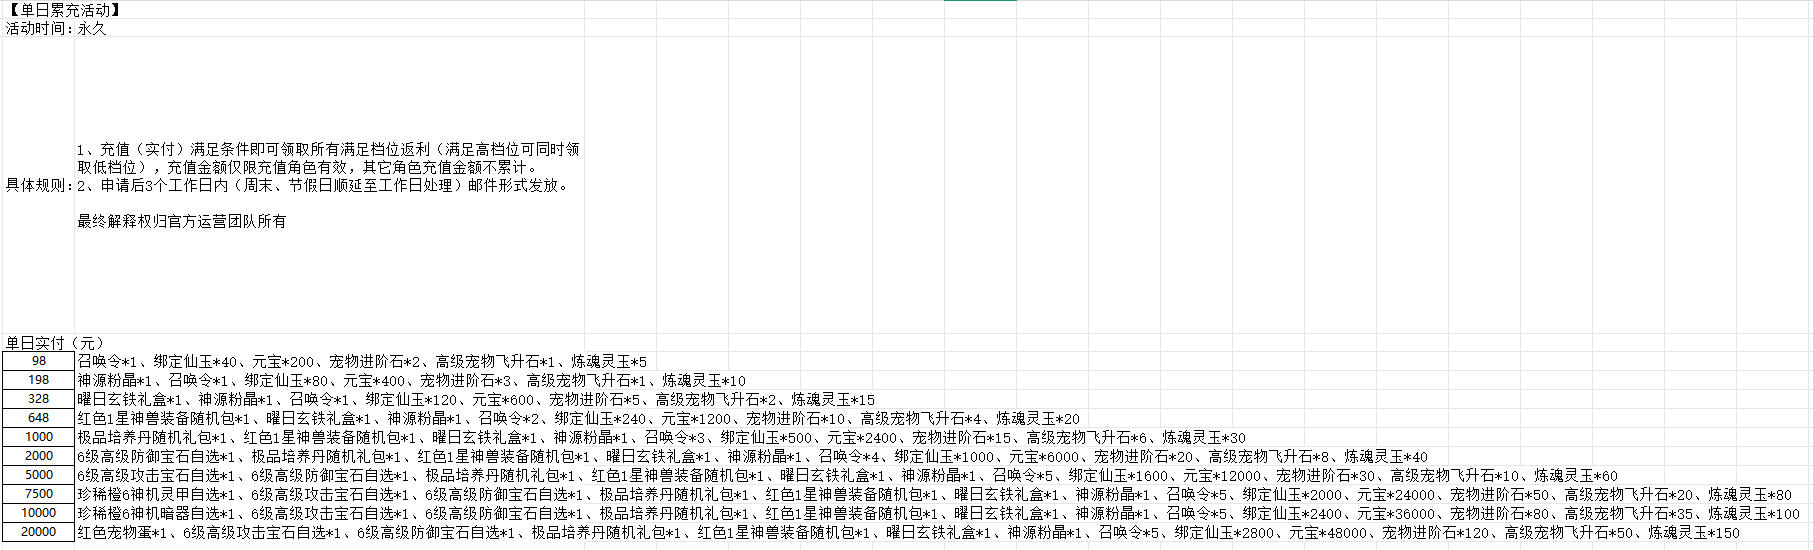Click the amount cell 7500
Screen dimensions: 1813x550
coord(39,494)
